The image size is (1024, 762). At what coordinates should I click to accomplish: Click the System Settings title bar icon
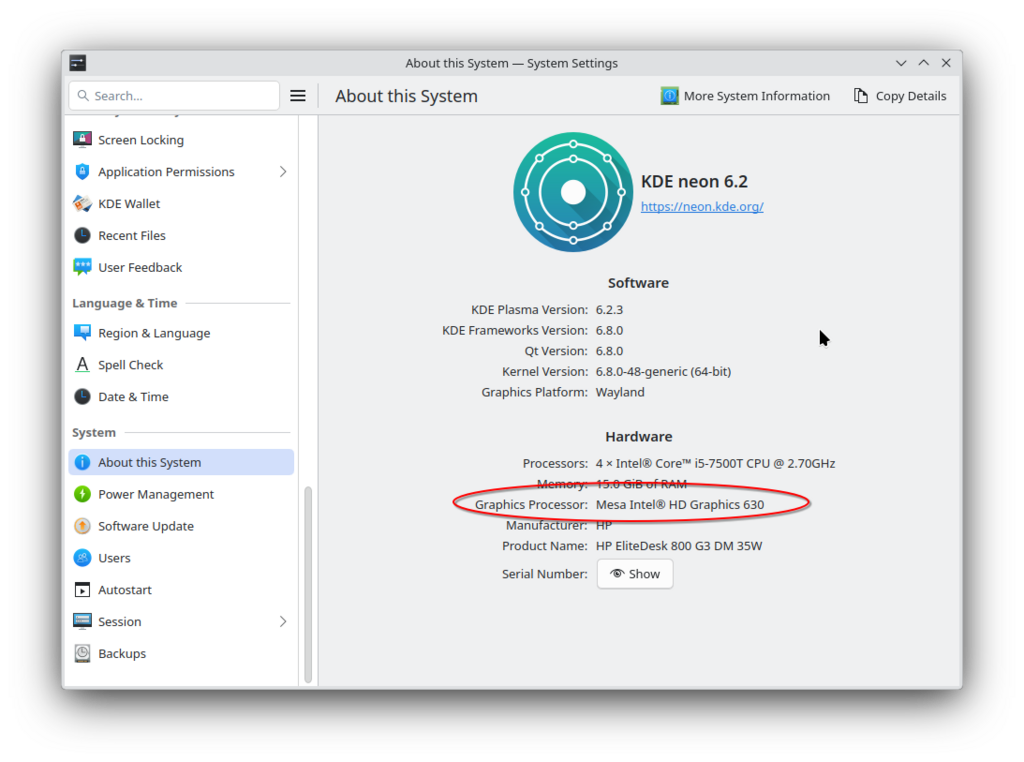[78, 63]
